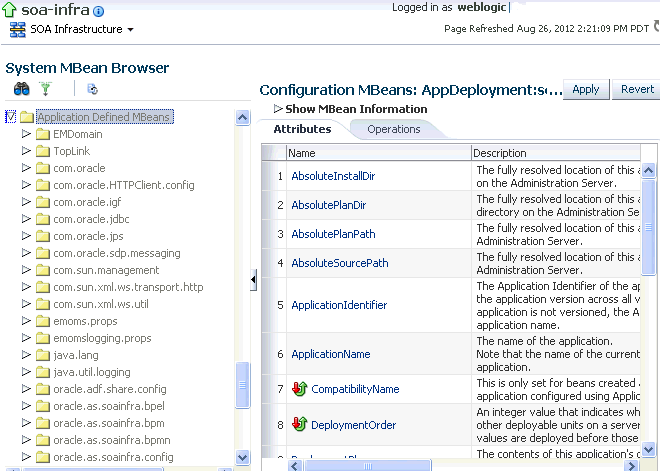Viewport: 660px width, 471px height.
Task: Open the AbsoluteInstallDir attribute link
Action: pos(333,176)
